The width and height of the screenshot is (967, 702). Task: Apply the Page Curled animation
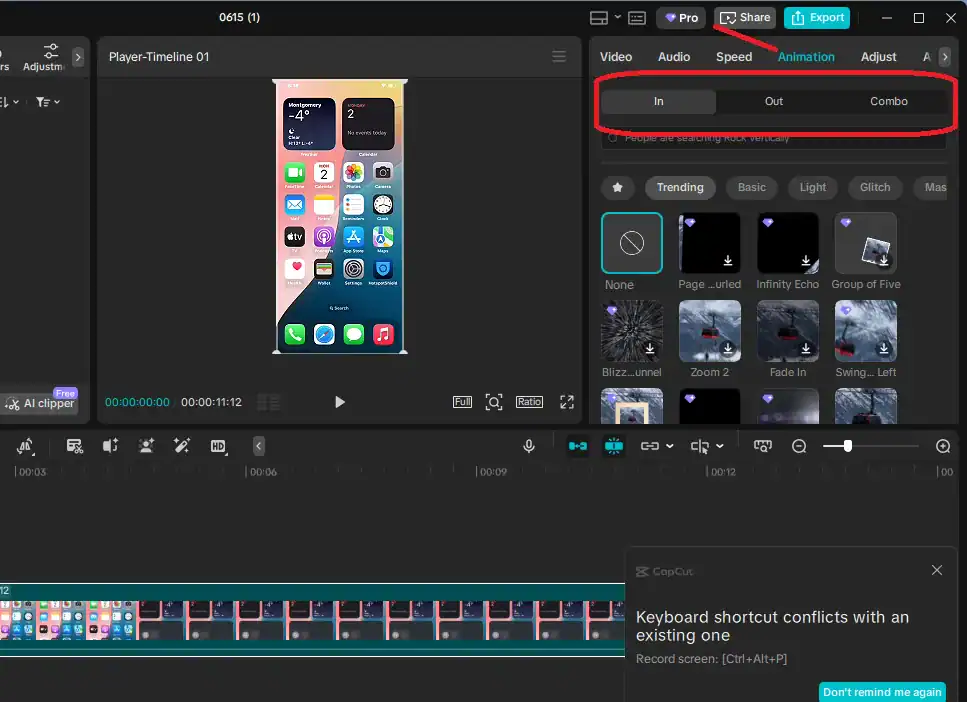point(709,243)
